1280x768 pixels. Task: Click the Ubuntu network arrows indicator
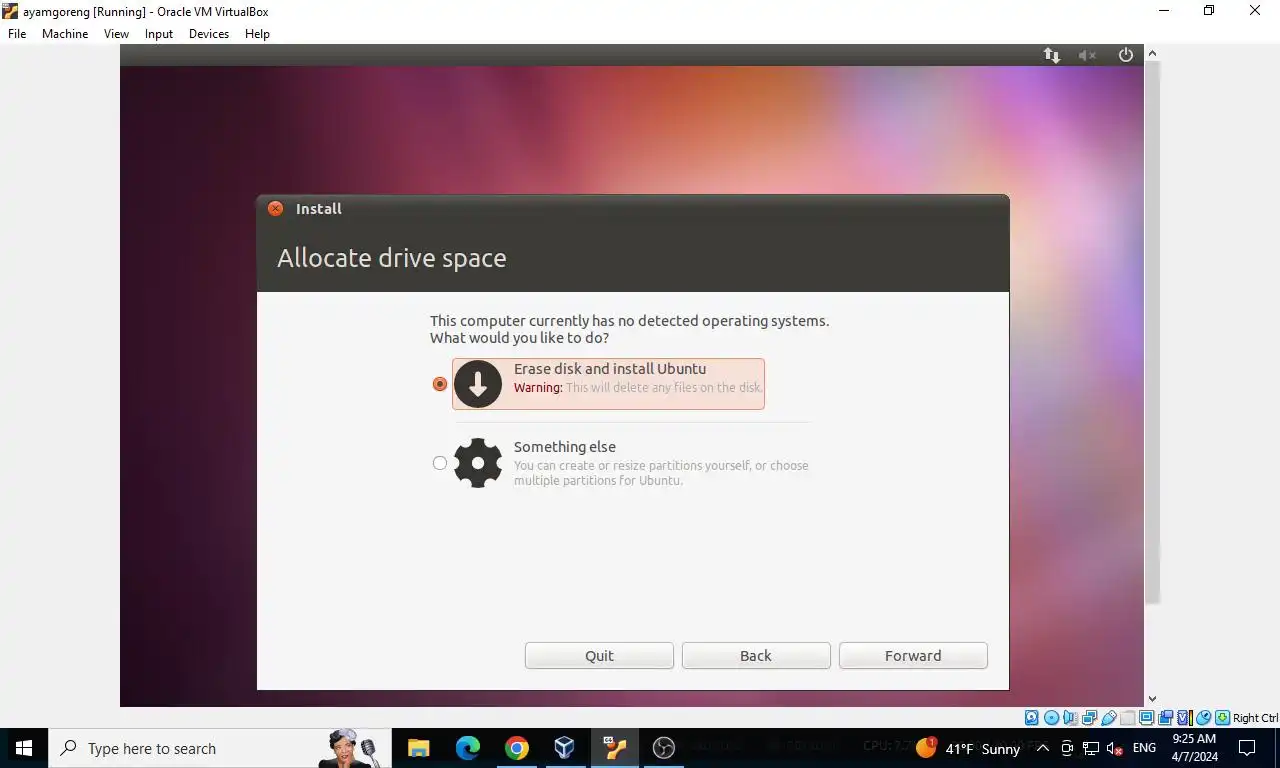[1052, 56]
